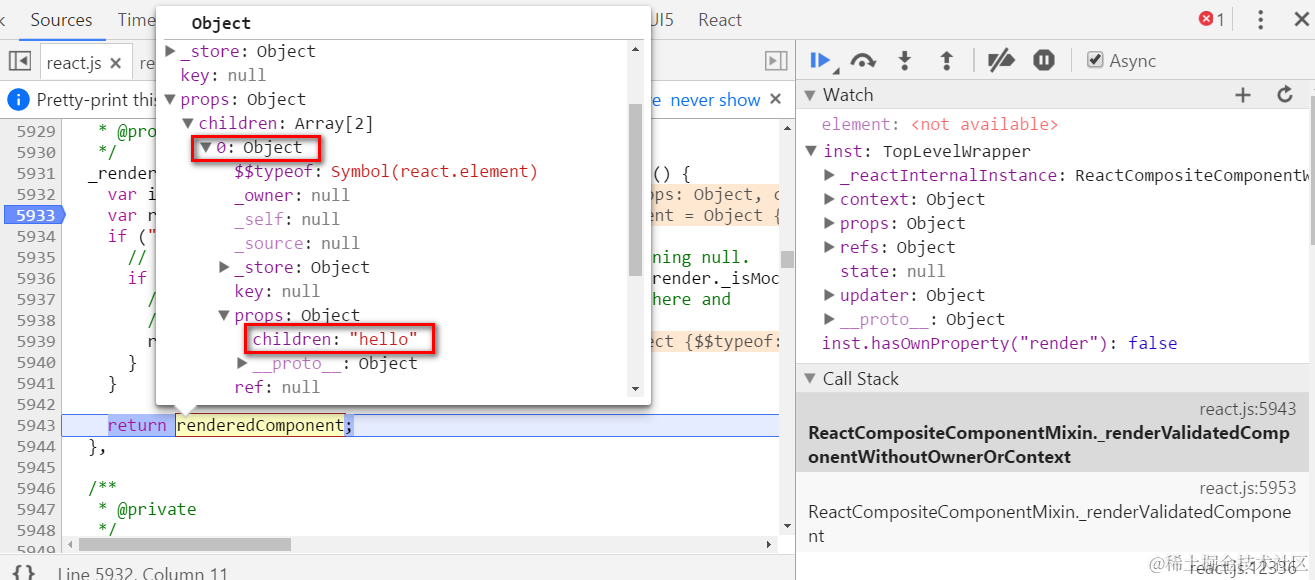Click line number 5943 gutter
Viewport: 1315px width, 580px height.
pyautogui.click(x=36, y=425)
